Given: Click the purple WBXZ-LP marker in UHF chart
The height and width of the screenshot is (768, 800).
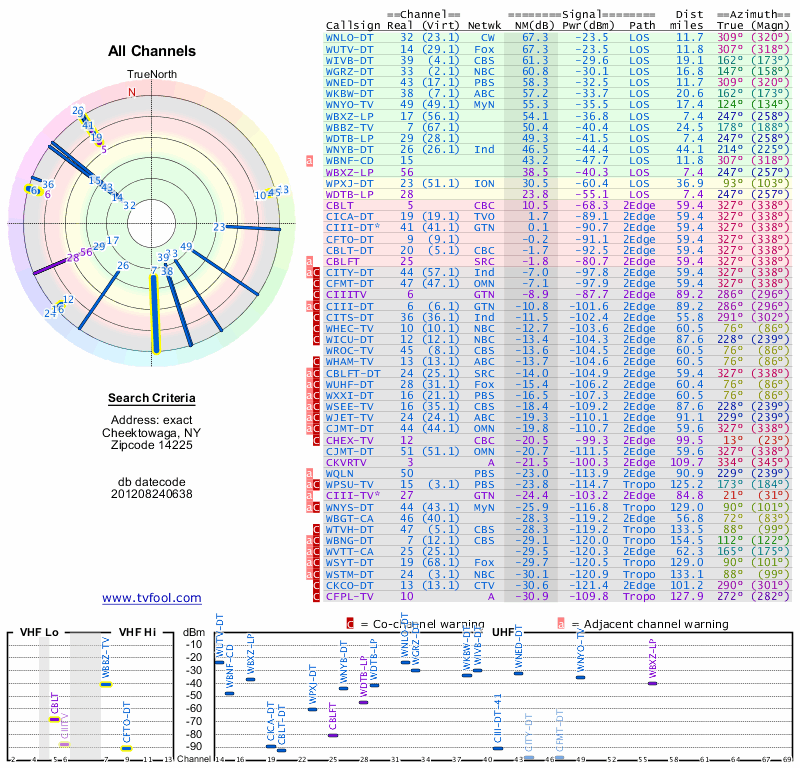Looking at the screenshot, I should tap(653, 683).
